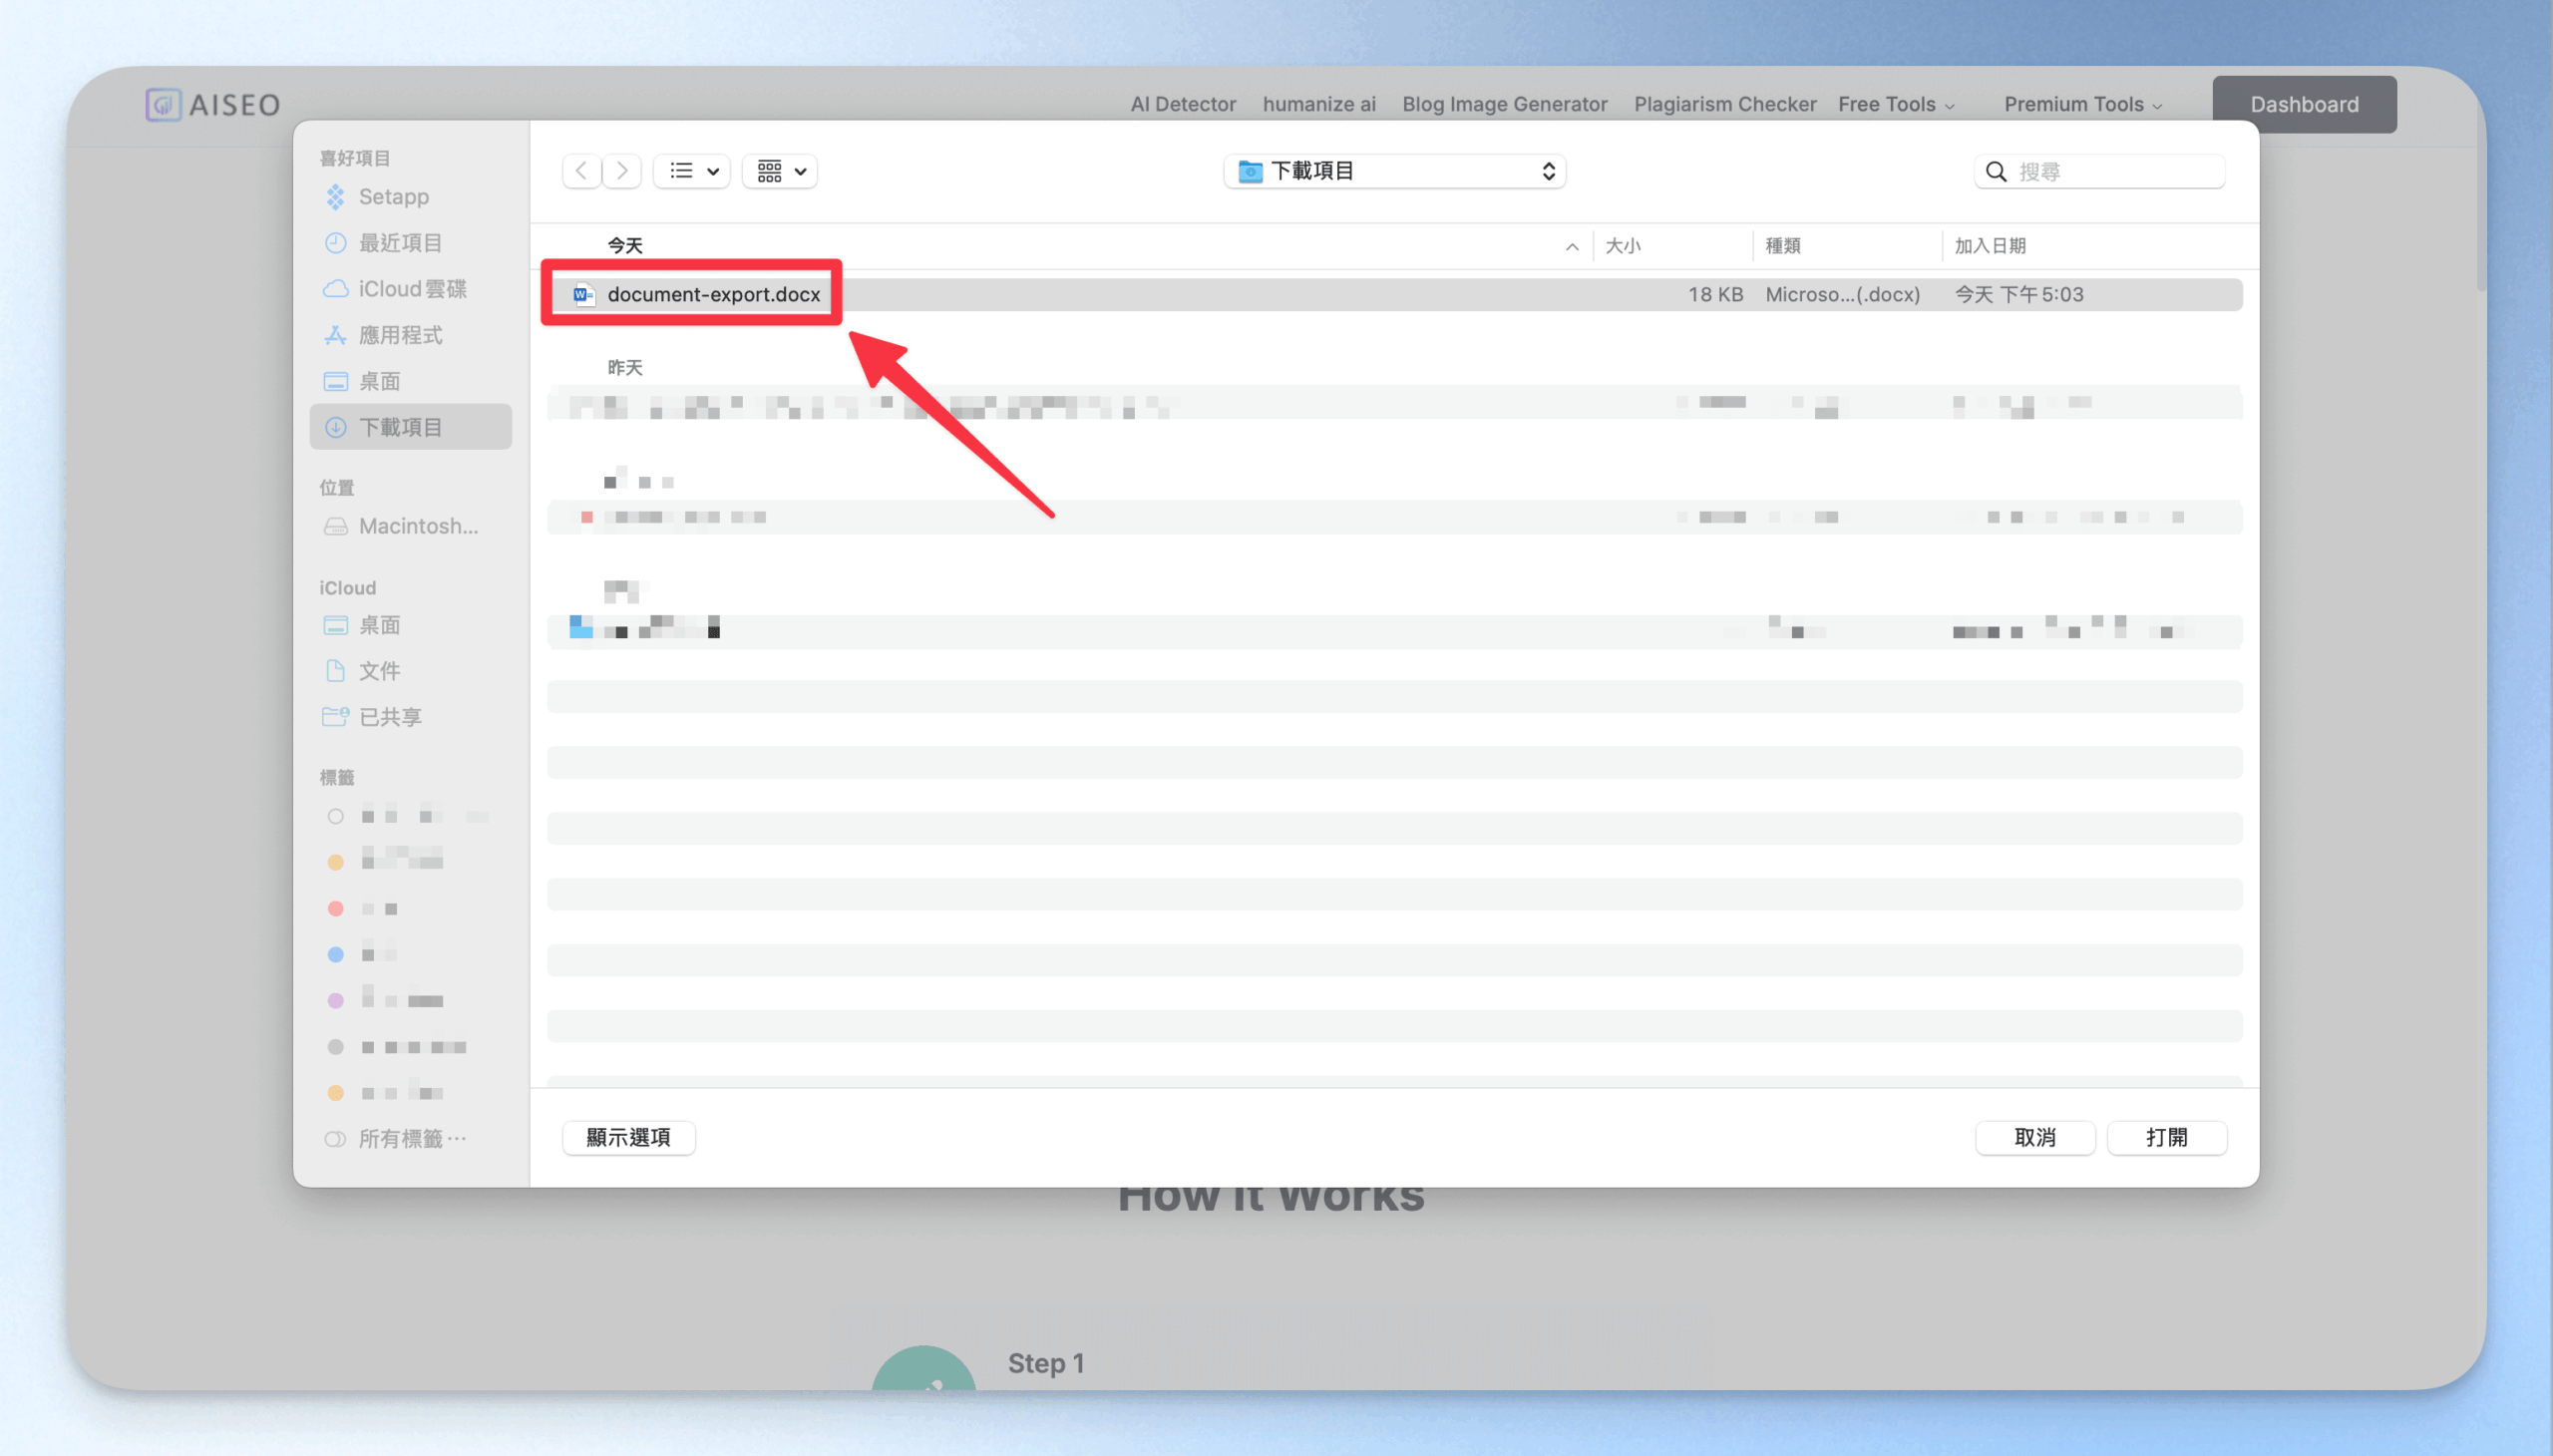Click the 今天 下午 5:03 date cell

(2019, 294)
